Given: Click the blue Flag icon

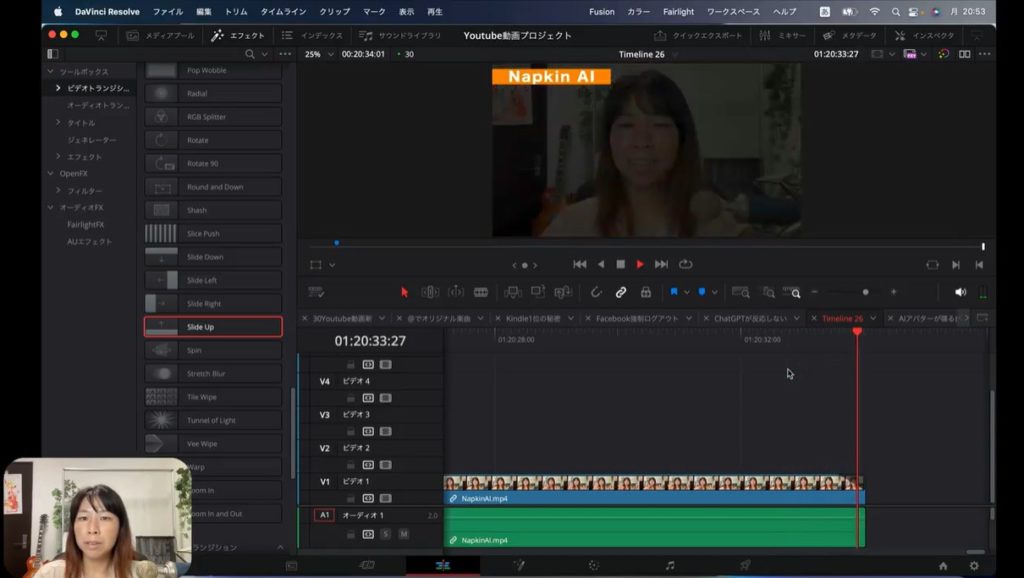Looking at the screenshot, I should pos(674,292).
